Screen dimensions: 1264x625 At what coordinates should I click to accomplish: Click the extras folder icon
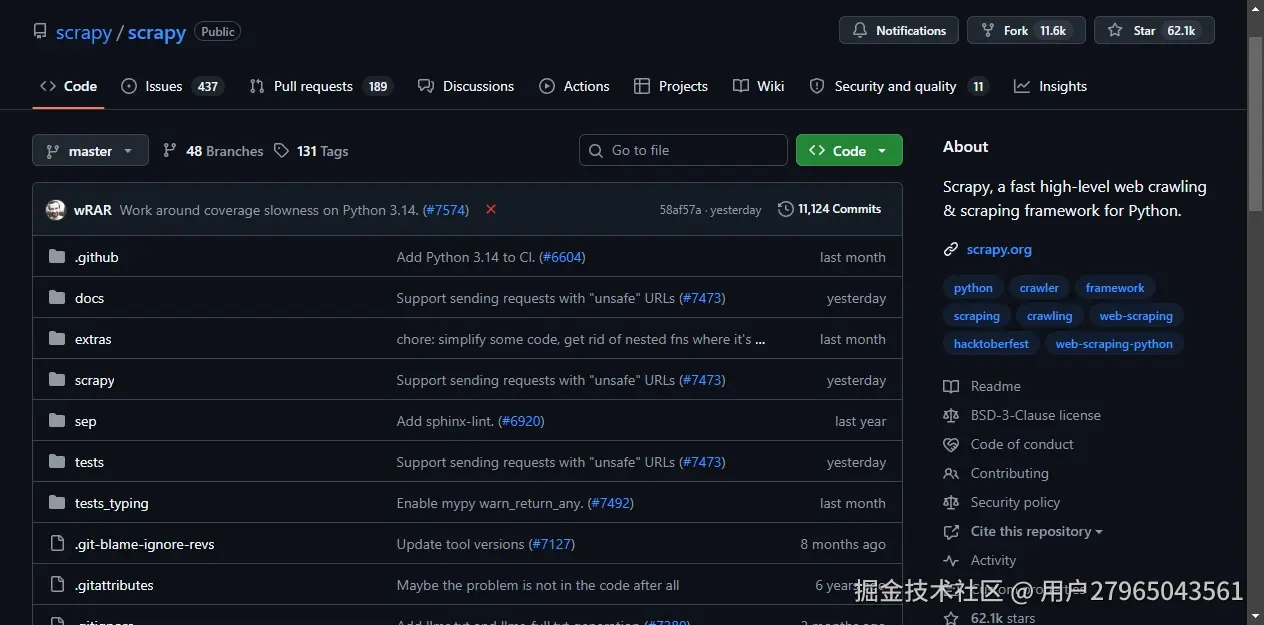point(56,339)
